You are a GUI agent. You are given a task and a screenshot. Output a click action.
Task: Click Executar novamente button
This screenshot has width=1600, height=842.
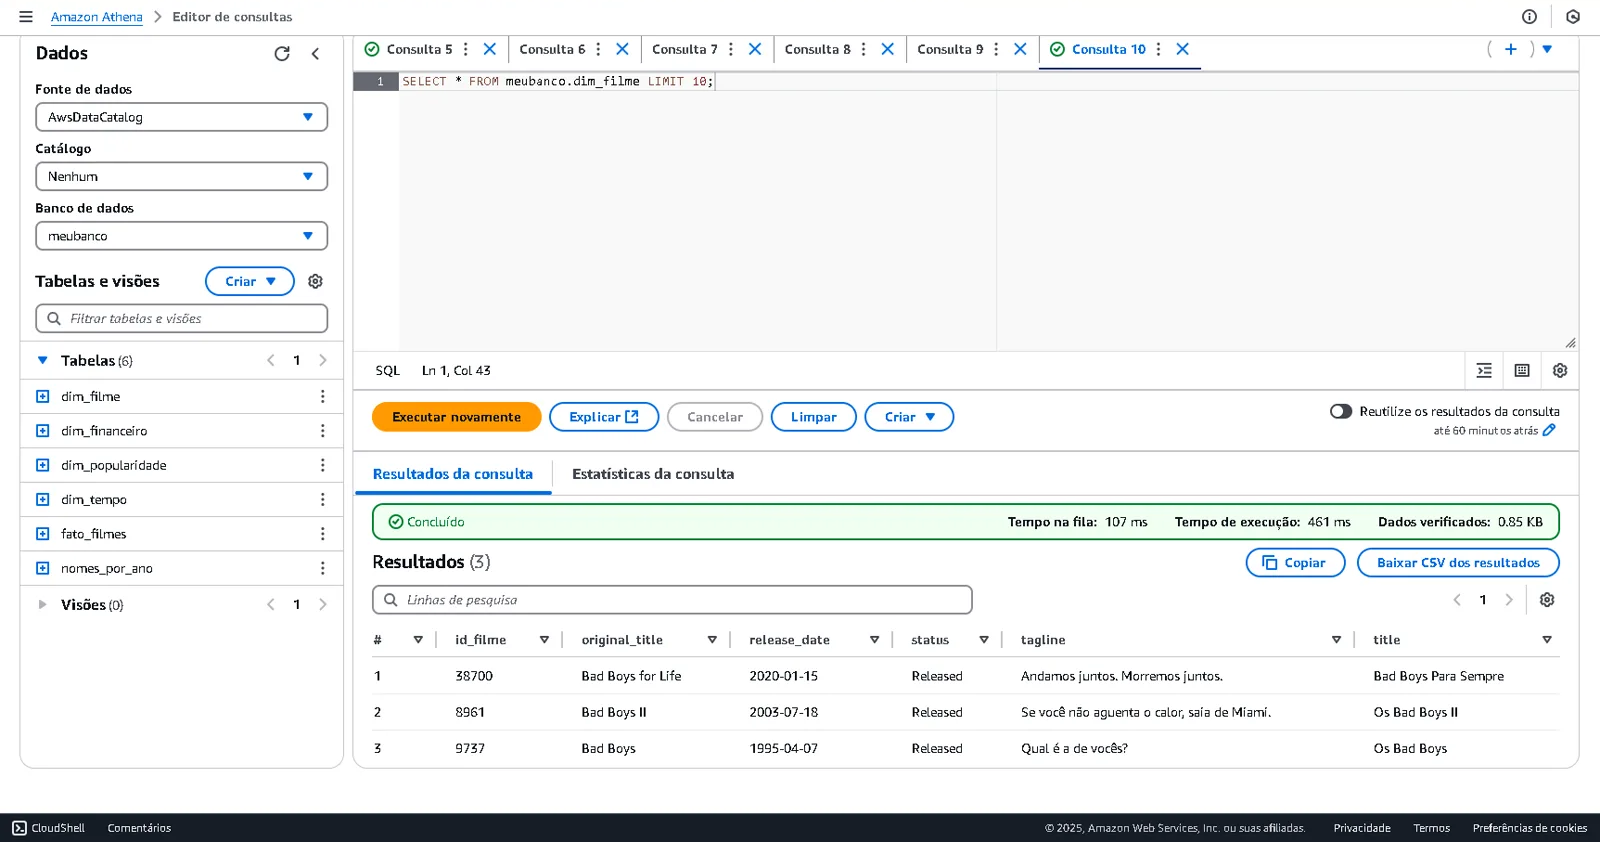pos(456,417)
